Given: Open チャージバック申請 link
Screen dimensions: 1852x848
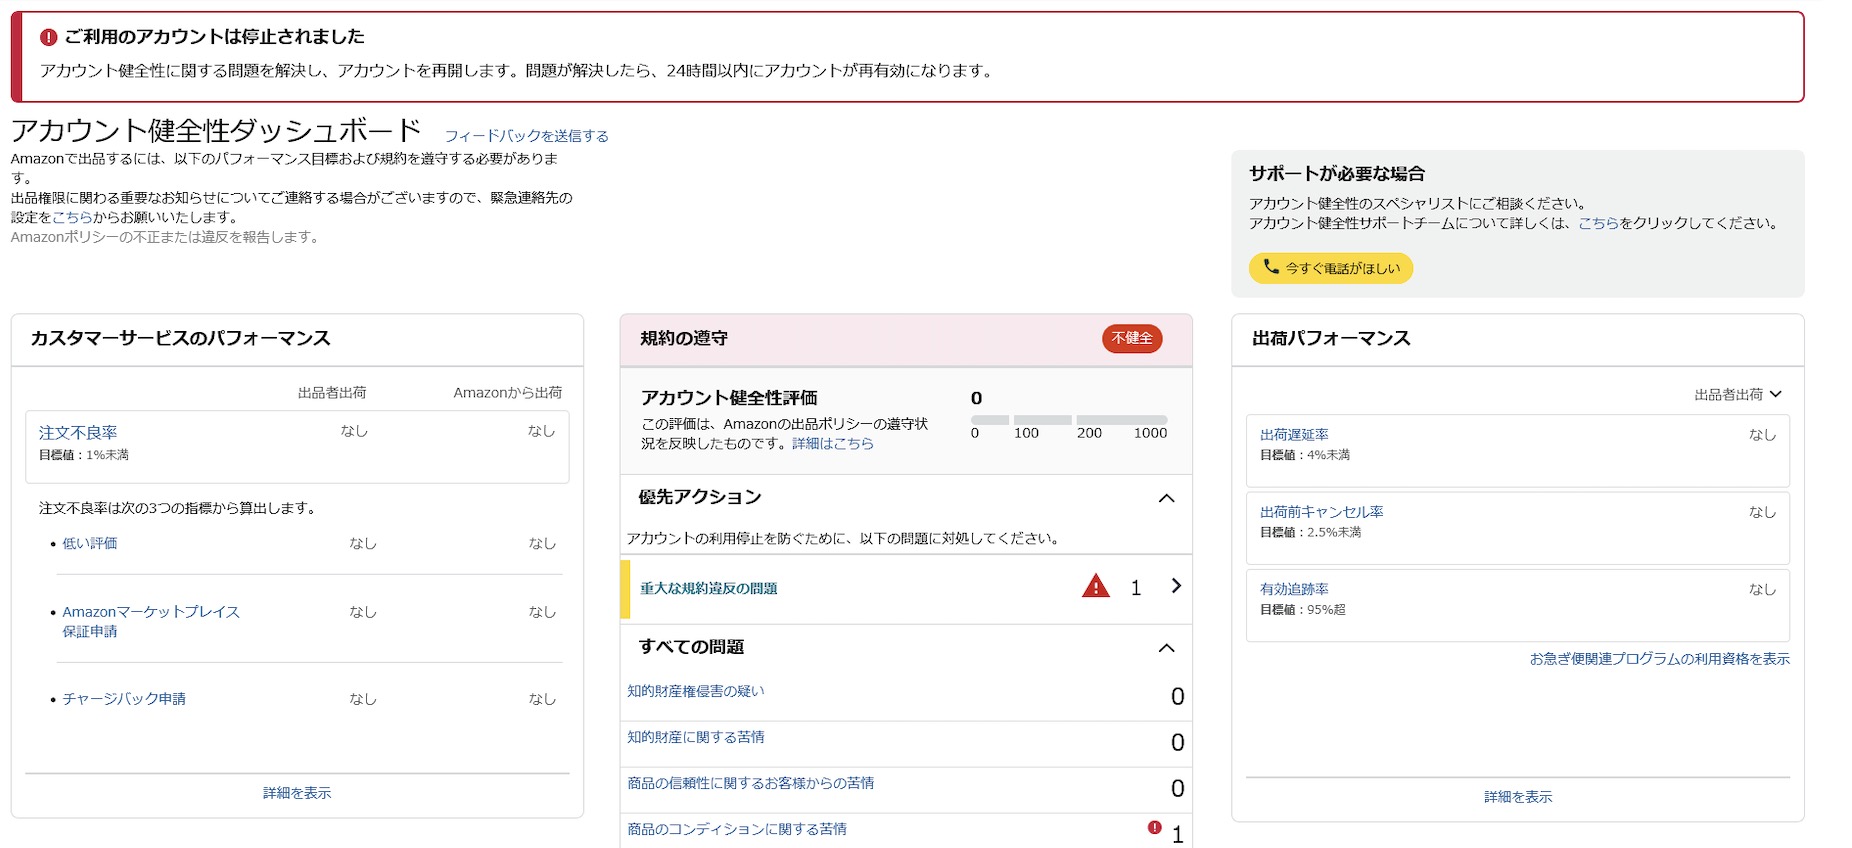Looking at the screenshot, I should (124, 699).
